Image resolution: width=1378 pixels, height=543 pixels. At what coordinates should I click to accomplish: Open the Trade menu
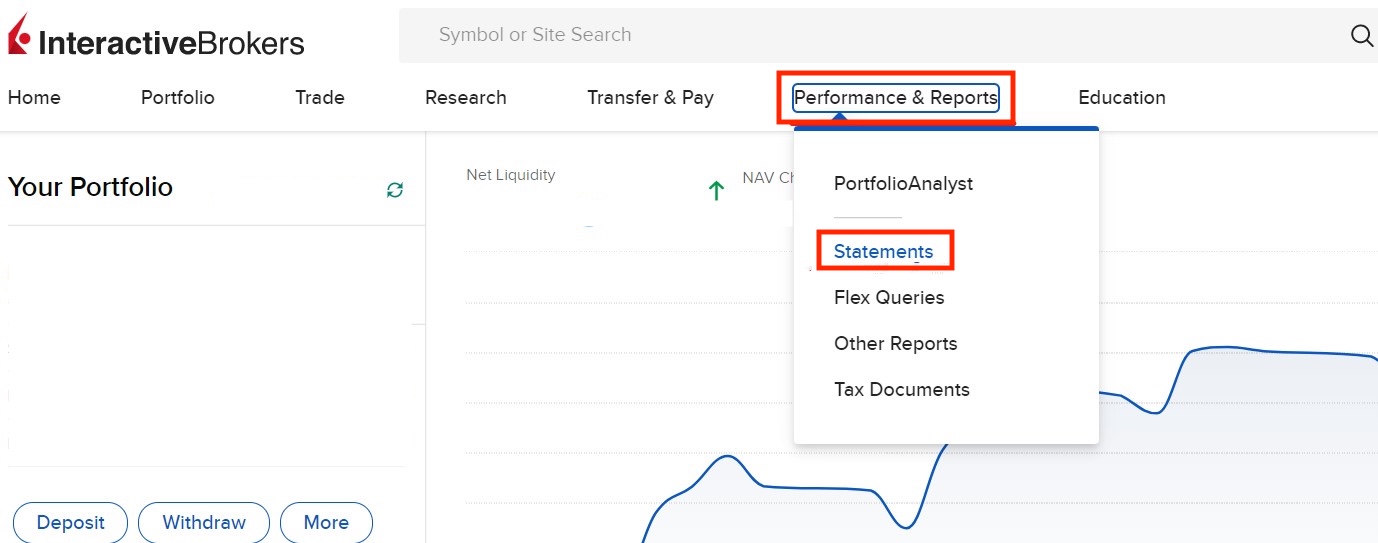click(320, 98)
